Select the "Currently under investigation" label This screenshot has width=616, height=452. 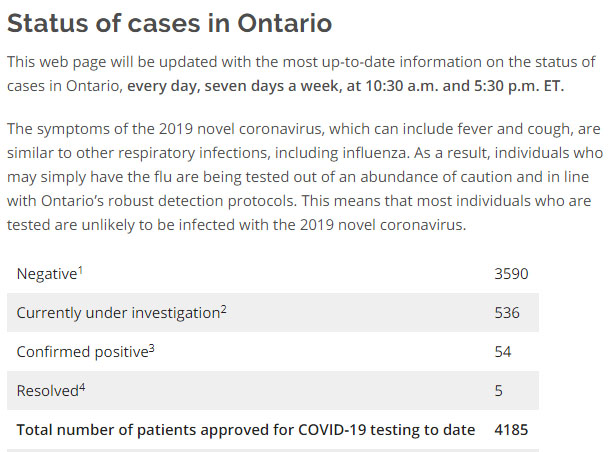click(x=118, y=312)
